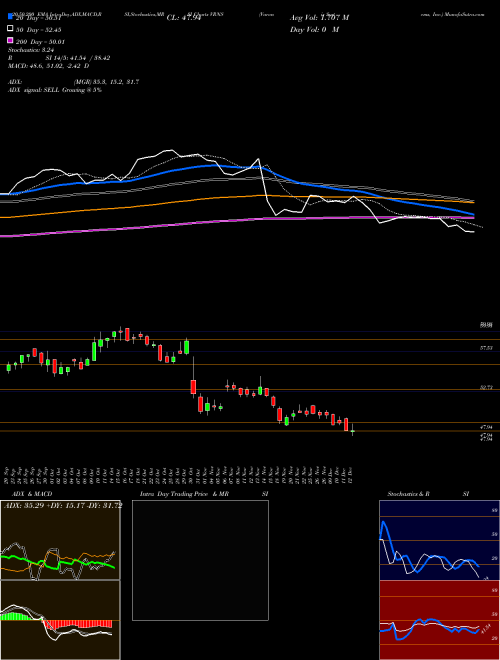Open the MACD histogram panel
The image size is (500, 660).
60,620
